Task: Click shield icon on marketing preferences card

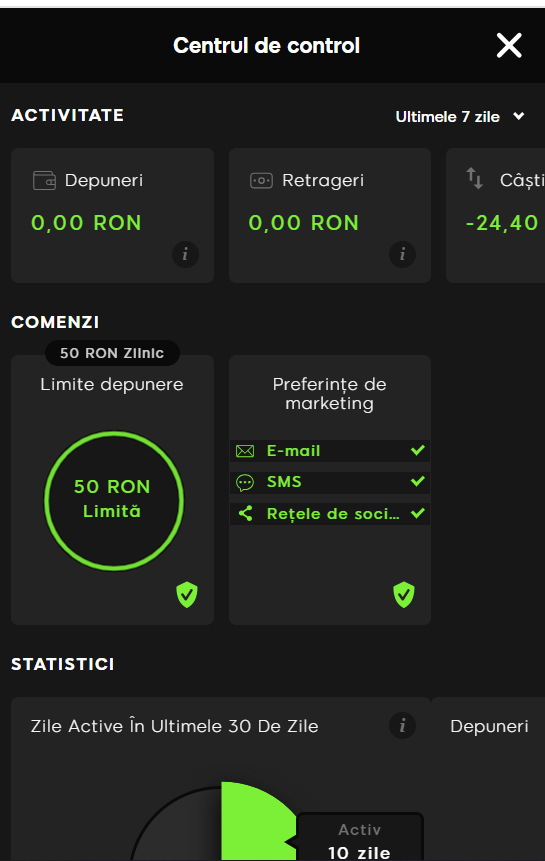Action: click(x=404, y=595)
